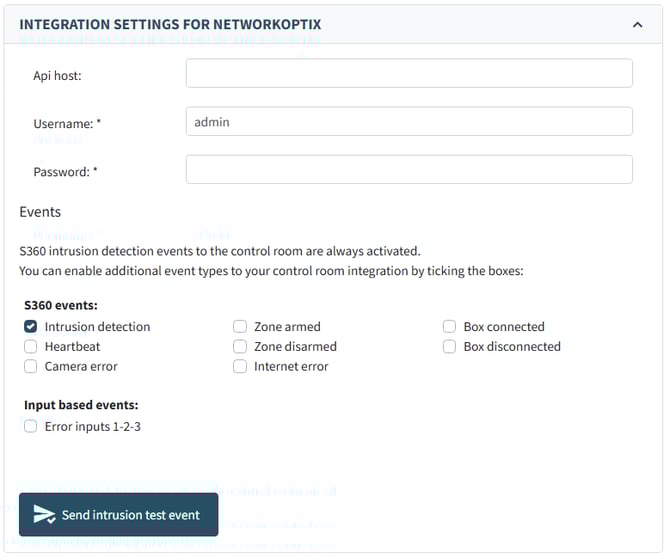Screen dimensions: 670x558
Task: Click the Api host input field
Action: [x=409, y=74]
